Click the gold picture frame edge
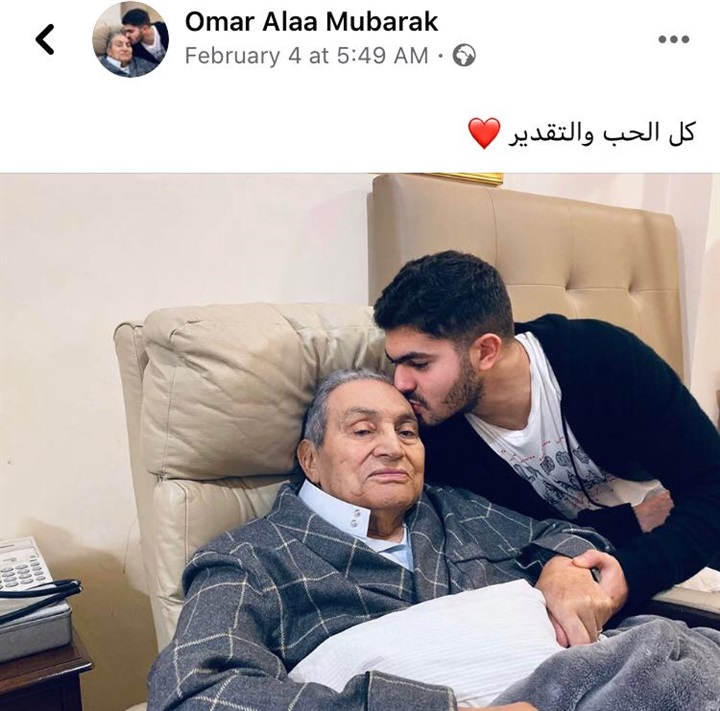 tap(464, 179)
